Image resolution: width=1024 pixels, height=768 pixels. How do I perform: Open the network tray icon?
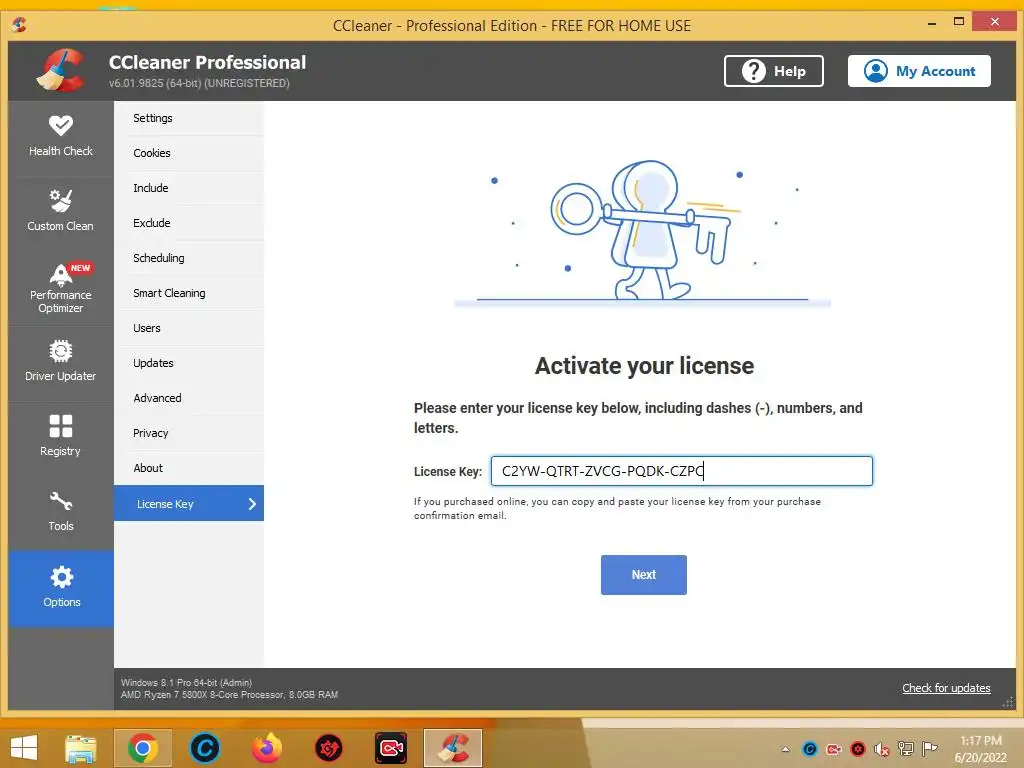[x=906, y=748]
